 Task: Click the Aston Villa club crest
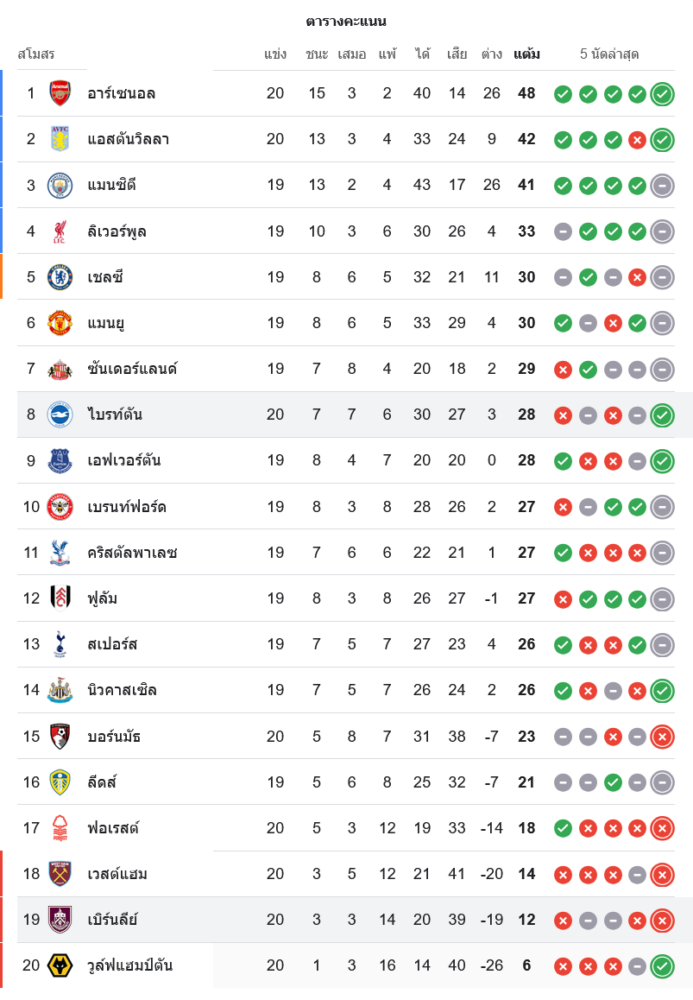60,139
